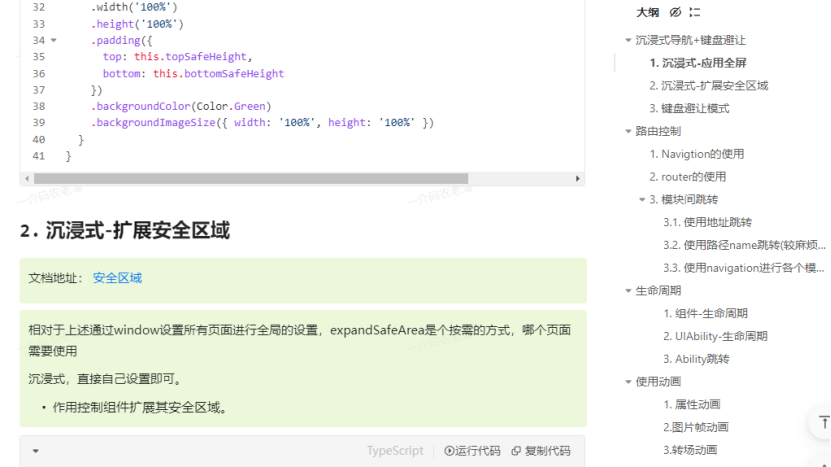Viewport: 831px width, 467px height.
Task: Collapse the code block using its caret
Action: 36,451
